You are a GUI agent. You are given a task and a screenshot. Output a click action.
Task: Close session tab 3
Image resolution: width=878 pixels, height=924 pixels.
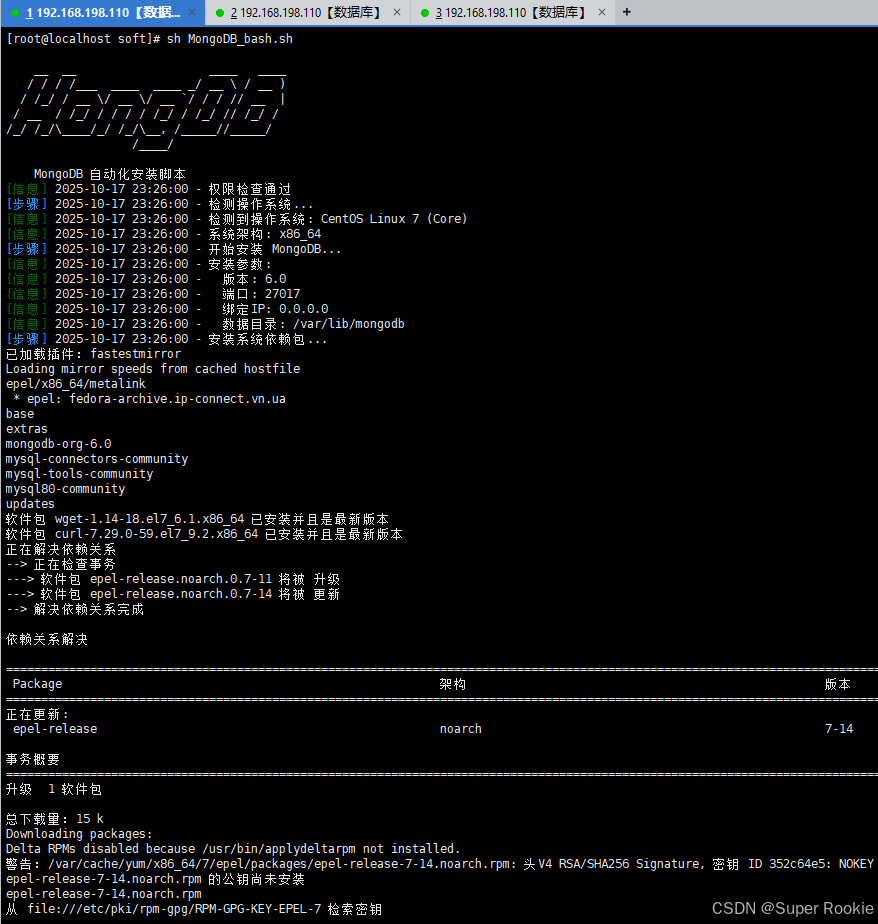pos(602,12)
